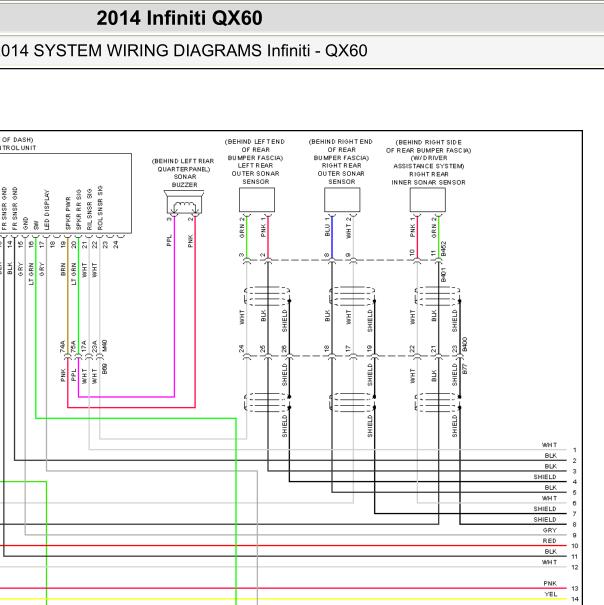Click the BLK wire label at terminal 2
The height and width of the screenshot is (605, 604).
point(551,456)
